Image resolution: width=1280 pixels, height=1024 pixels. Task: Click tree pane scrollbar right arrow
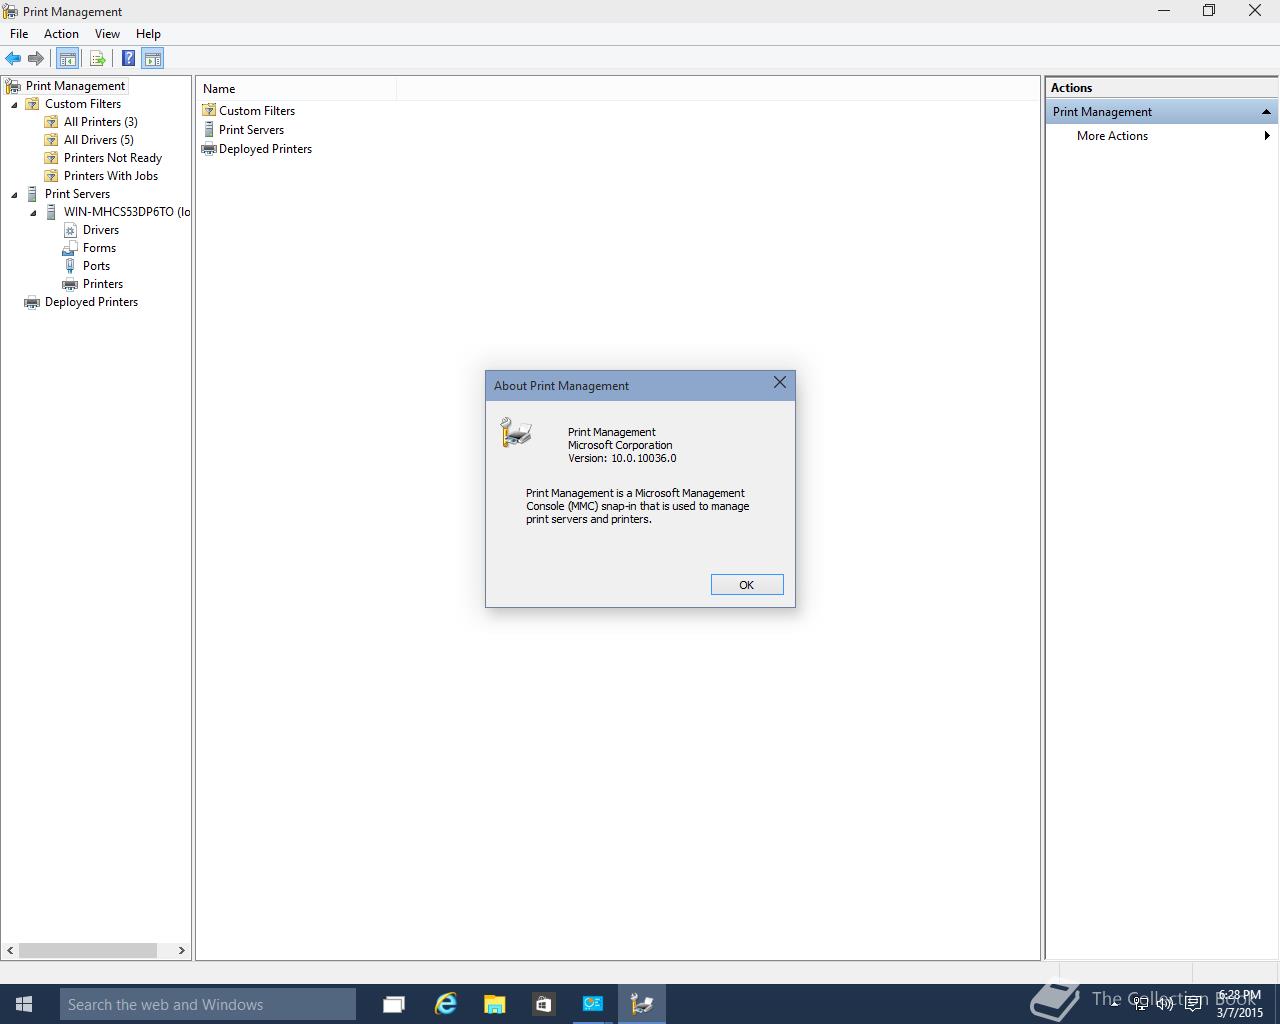tap(181, 951)
